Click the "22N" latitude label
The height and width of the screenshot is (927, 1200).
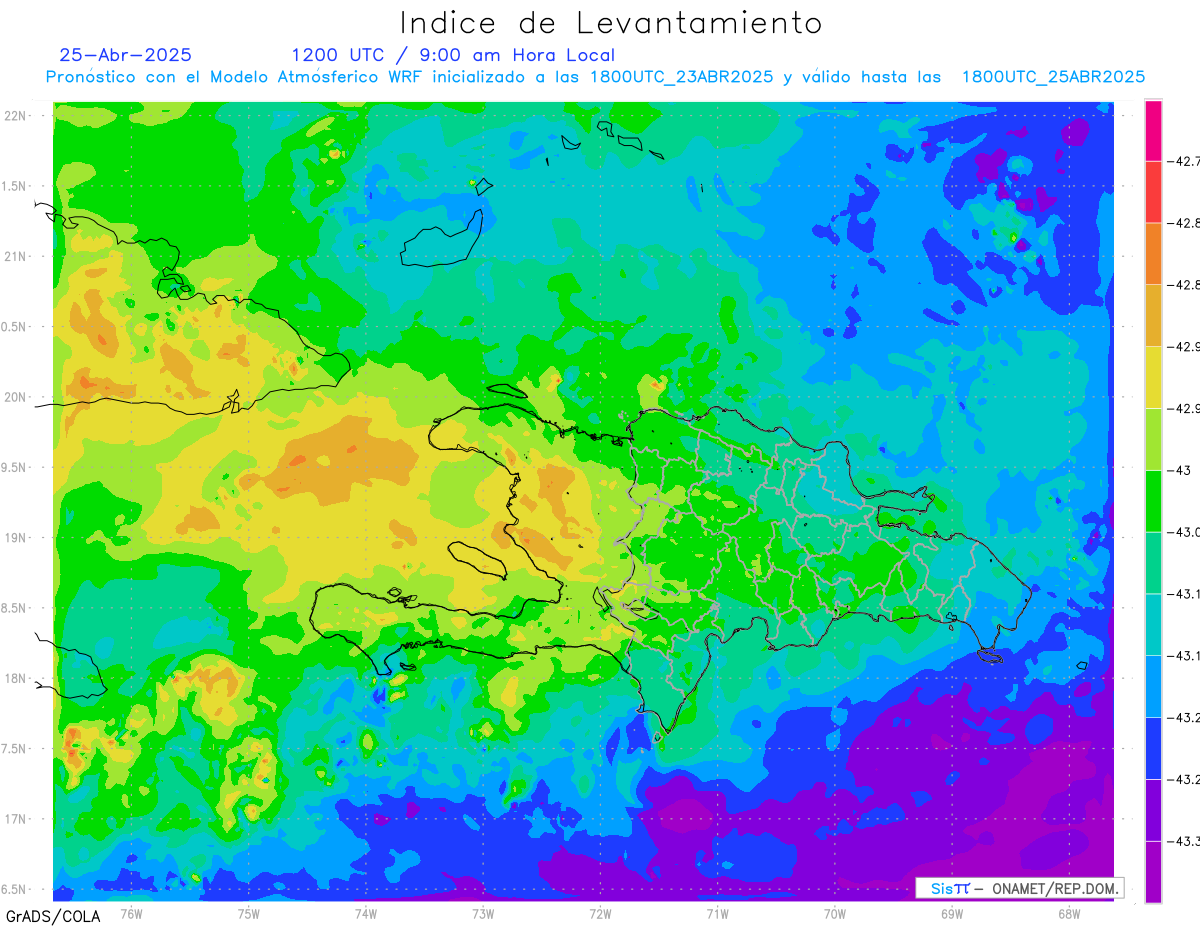click(x=15, y=116)
